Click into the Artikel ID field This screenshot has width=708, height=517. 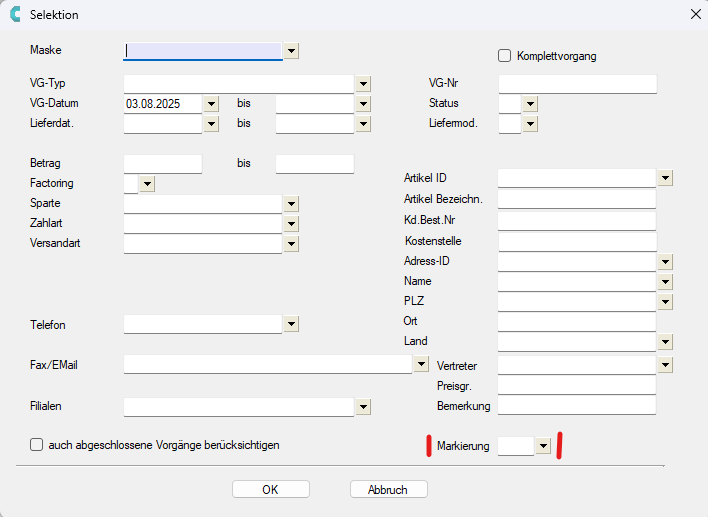pos(577,178)
